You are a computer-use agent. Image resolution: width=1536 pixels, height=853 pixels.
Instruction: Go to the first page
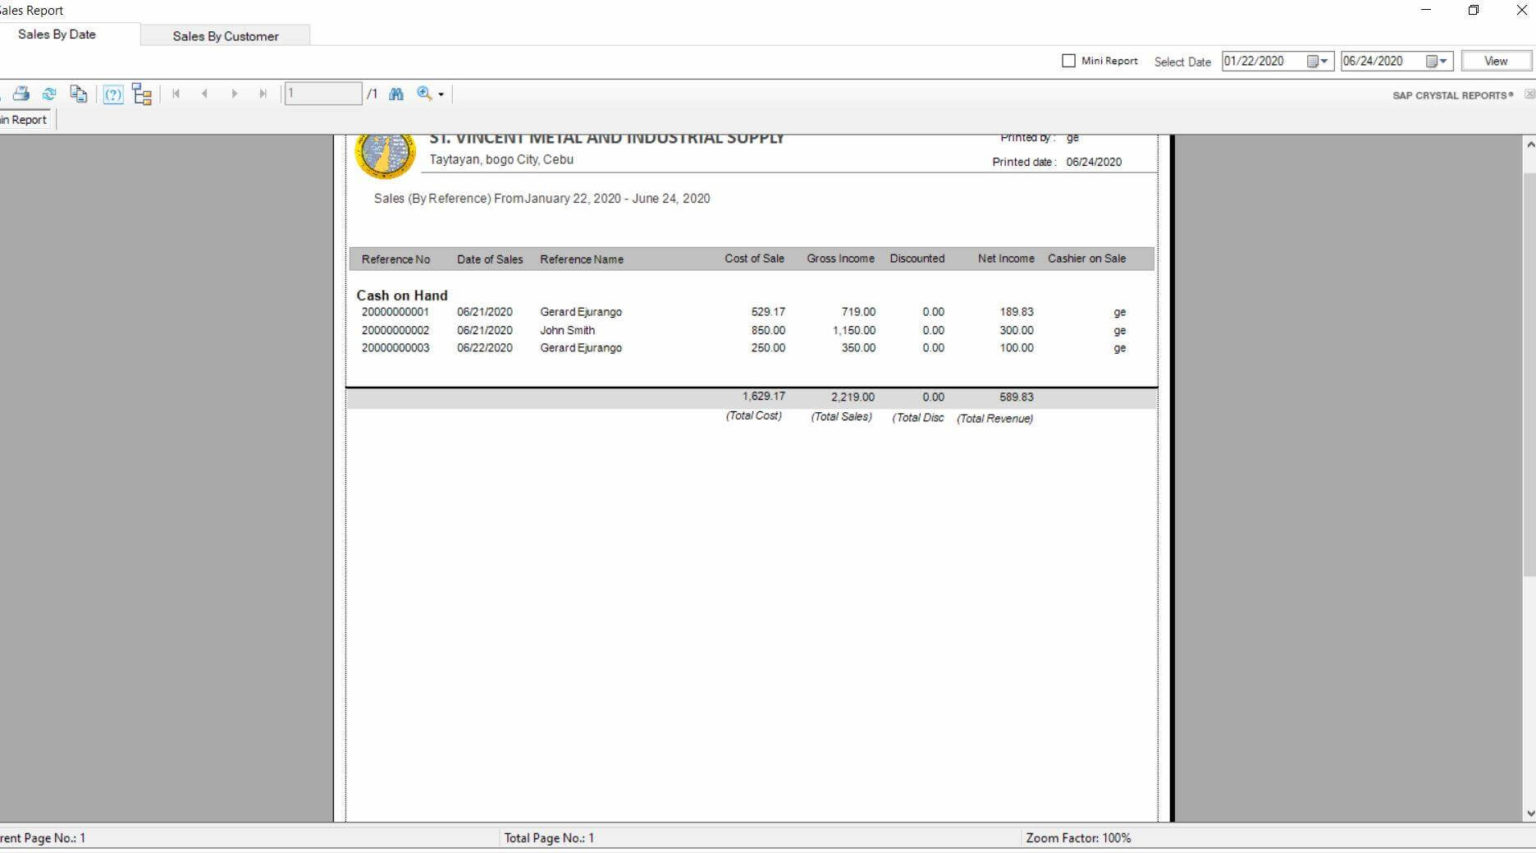click(177, 93)
